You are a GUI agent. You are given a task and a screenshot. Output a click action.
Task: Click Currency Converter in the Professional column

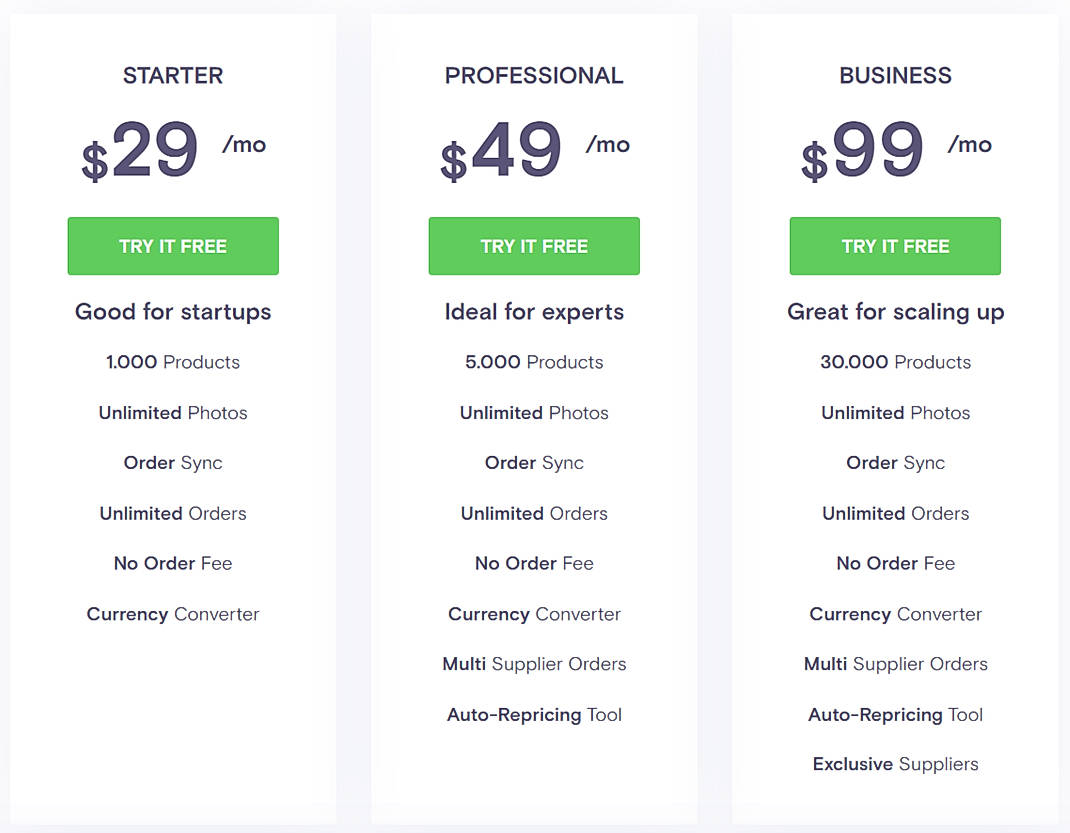click(533, 613)
